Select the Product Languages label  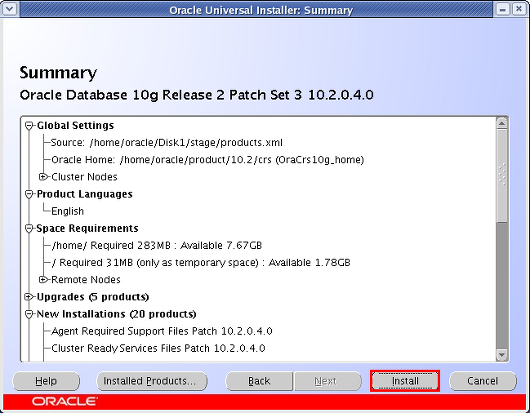click(85, 194)
